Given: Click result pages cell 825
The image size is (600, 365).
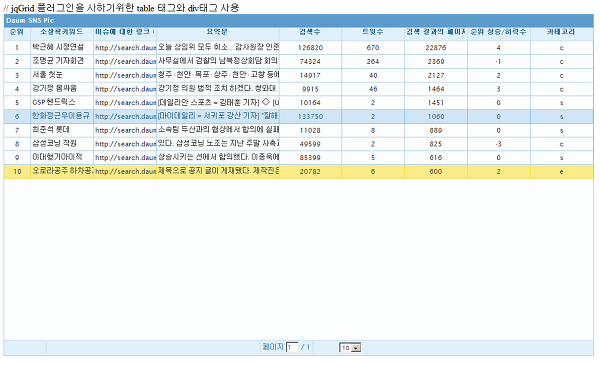Looking at the screenshot, I should click(436, 144).
